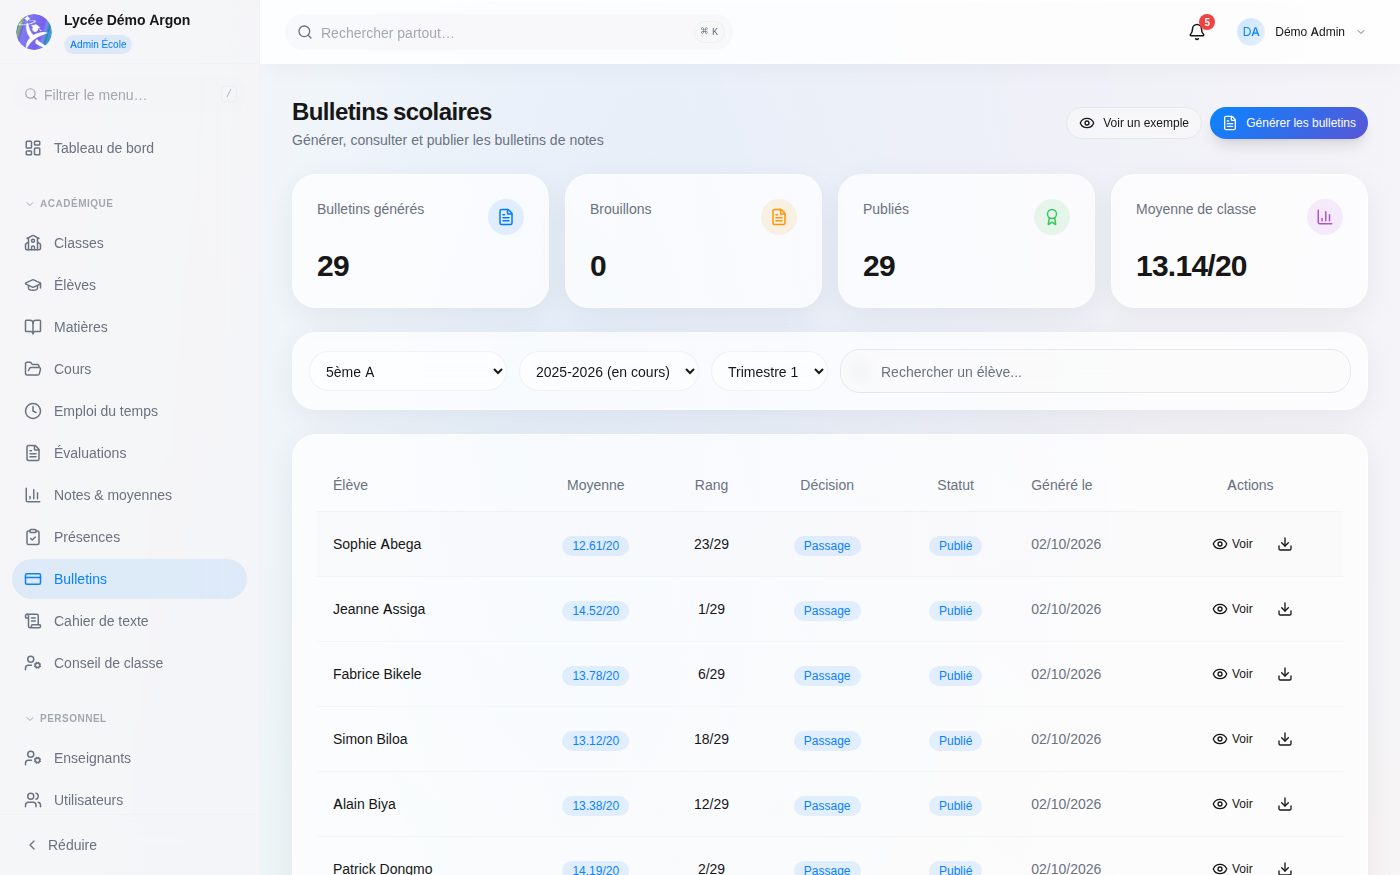Expand the Démo Admin user menu

coord(1302,32)
